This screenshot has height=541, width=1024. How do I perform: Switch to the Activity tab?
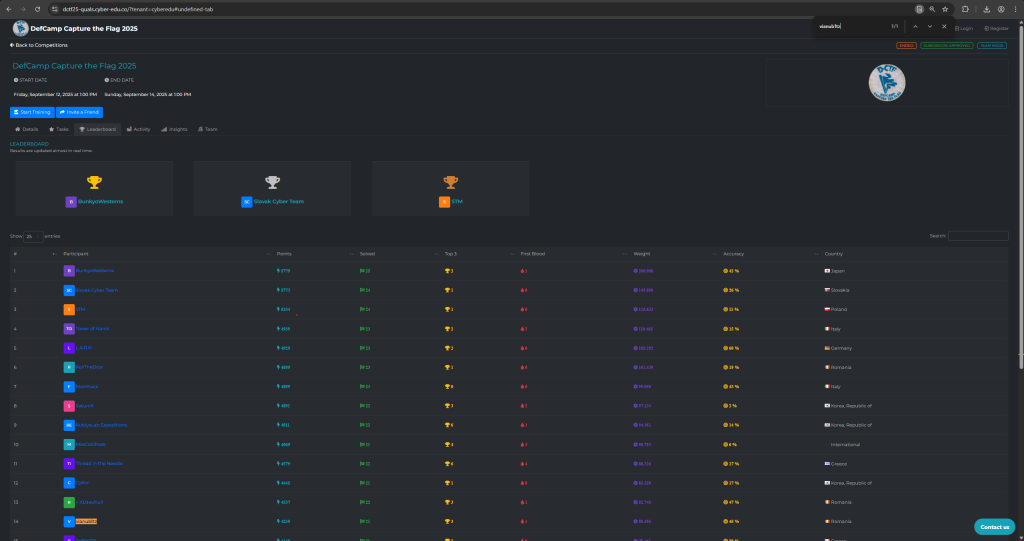[x=139, y=129]
